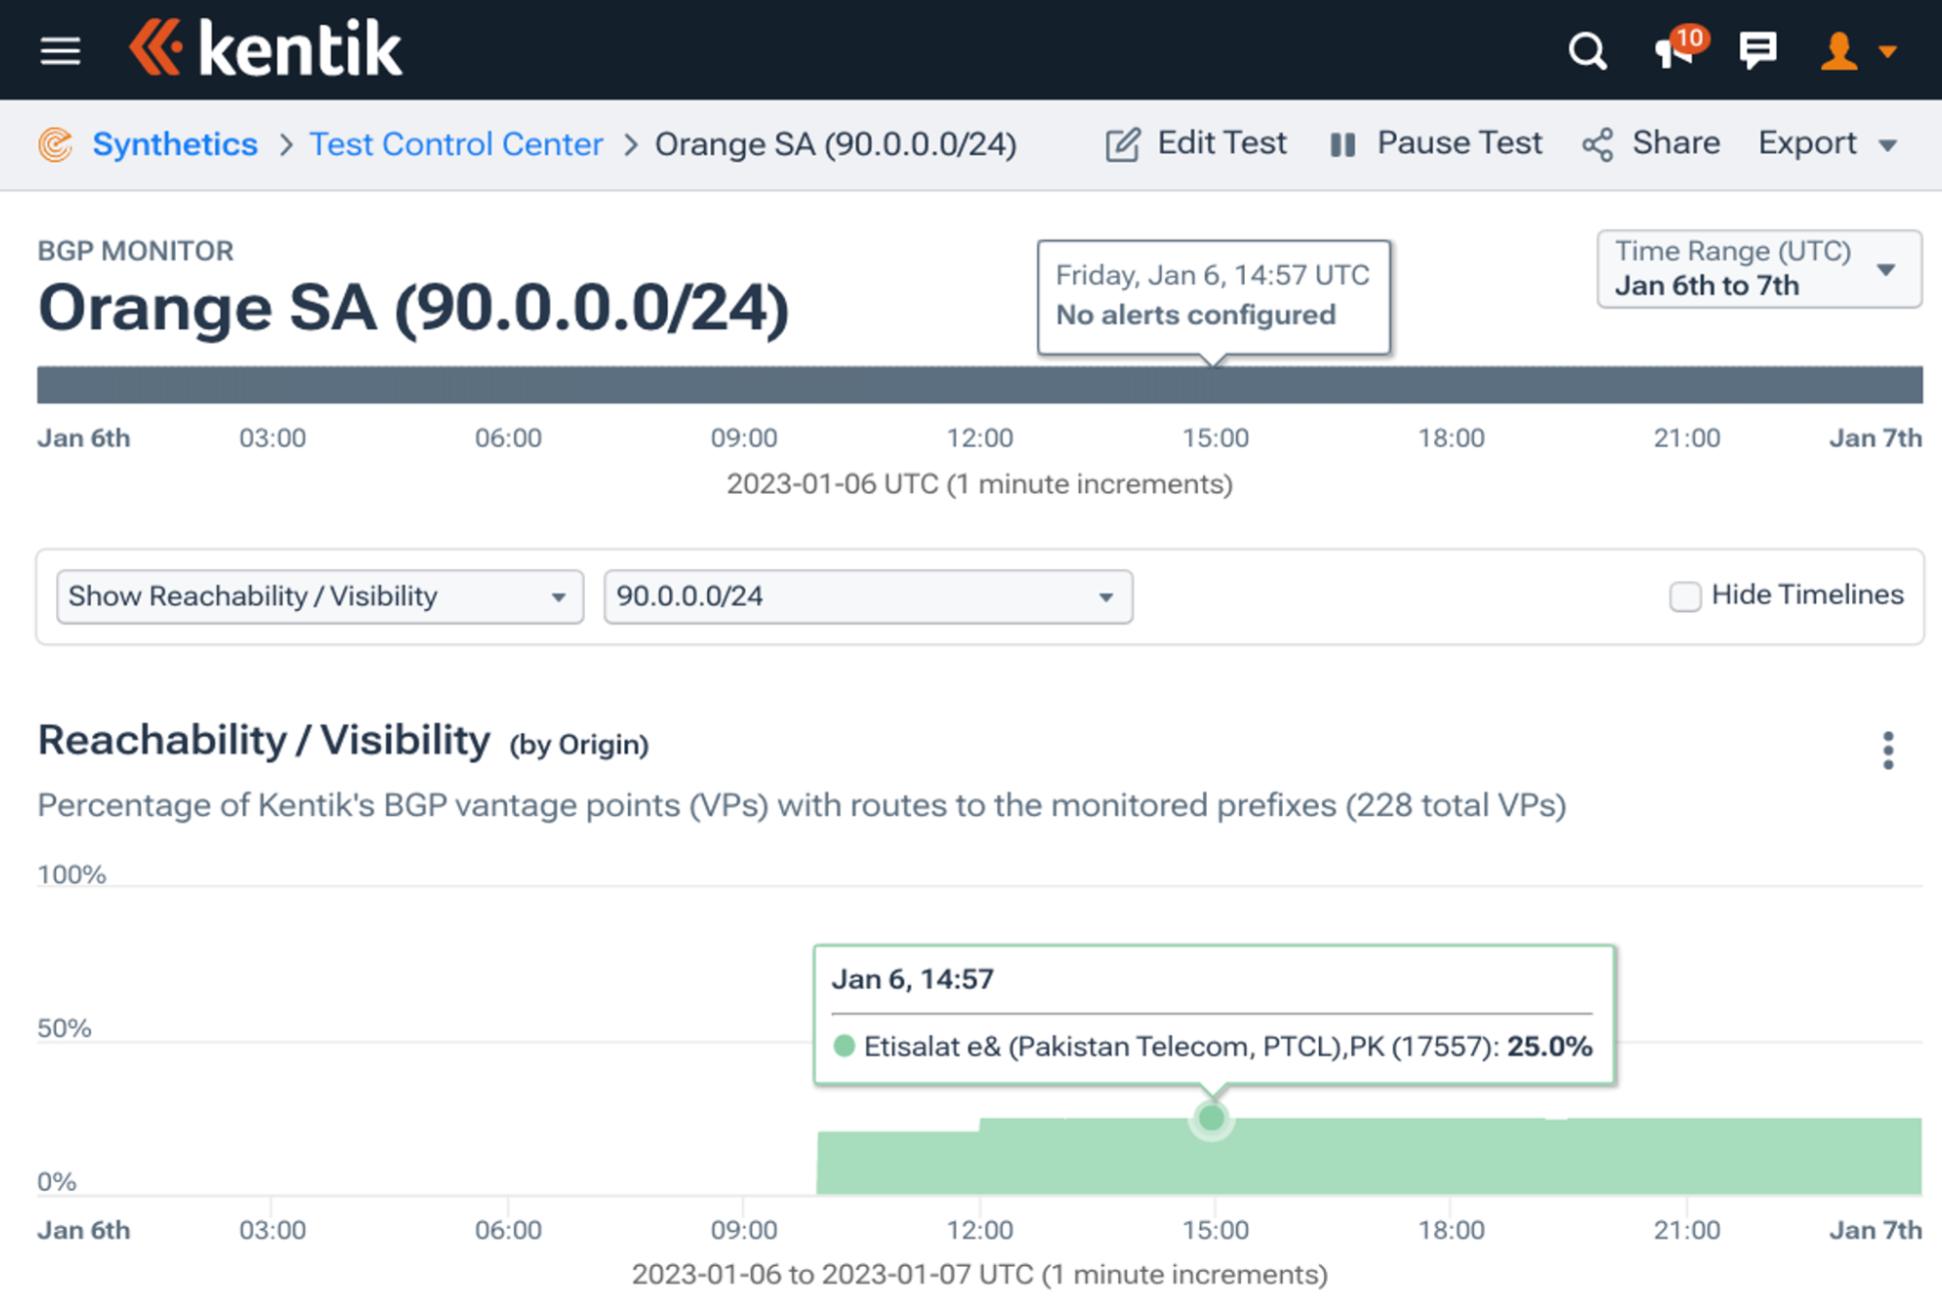The height and width of the screenshot is (1315, 1942).
Task: Open the search magnifier icon
Action: [x=1587, y=50]
